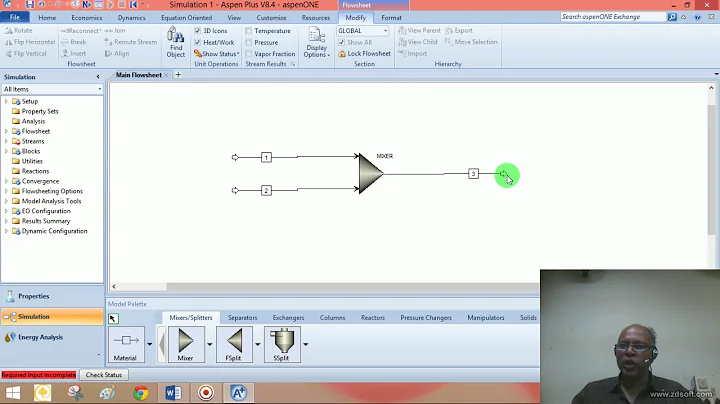Expand the Blocks tree node
Viewport: 720px width, 404px height.
point(6,152)
